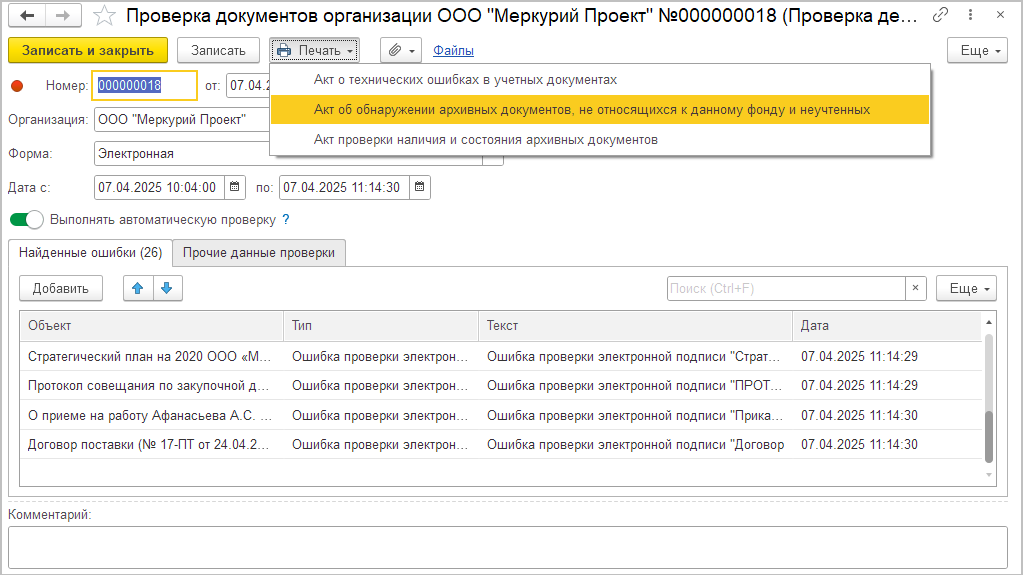Open the 'Еще' menu beside the search box
This screenshot has height=575, width=1023.
click(x=966, y=288)
